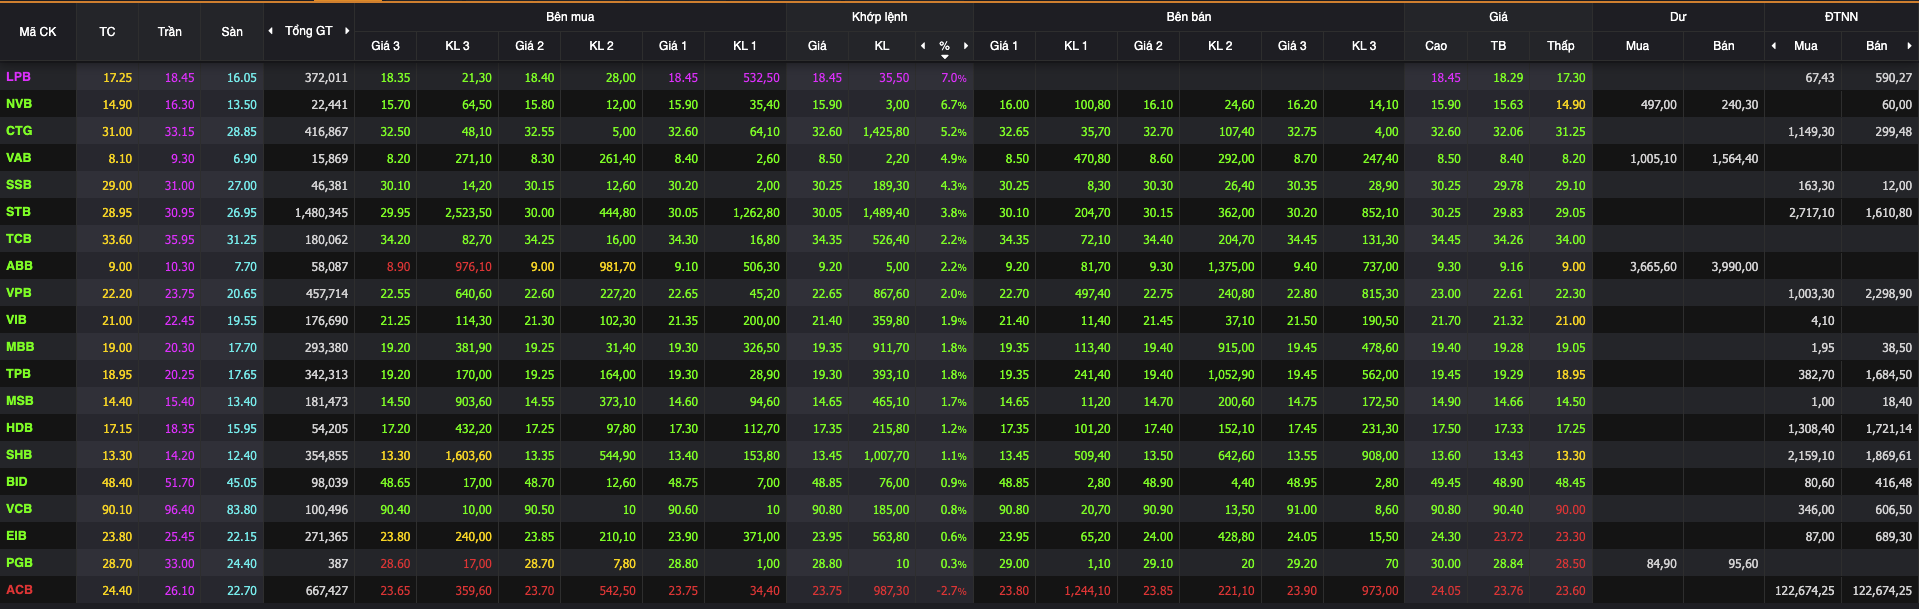Click BID floor price 45.05
1919x609 pixels.
(x=241, y=483)
